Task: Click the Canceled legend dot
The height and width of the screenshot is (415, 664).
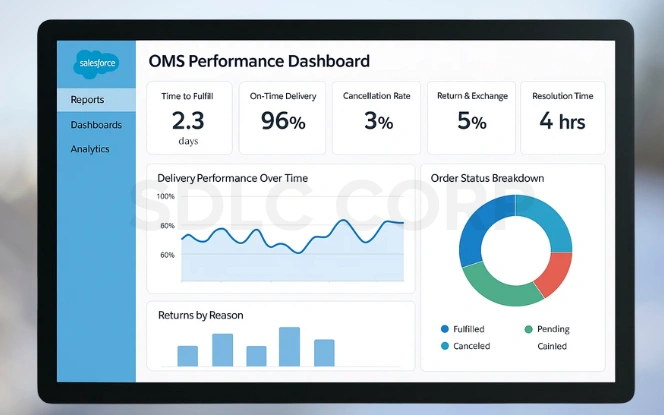Action: (x=444, y=346)
